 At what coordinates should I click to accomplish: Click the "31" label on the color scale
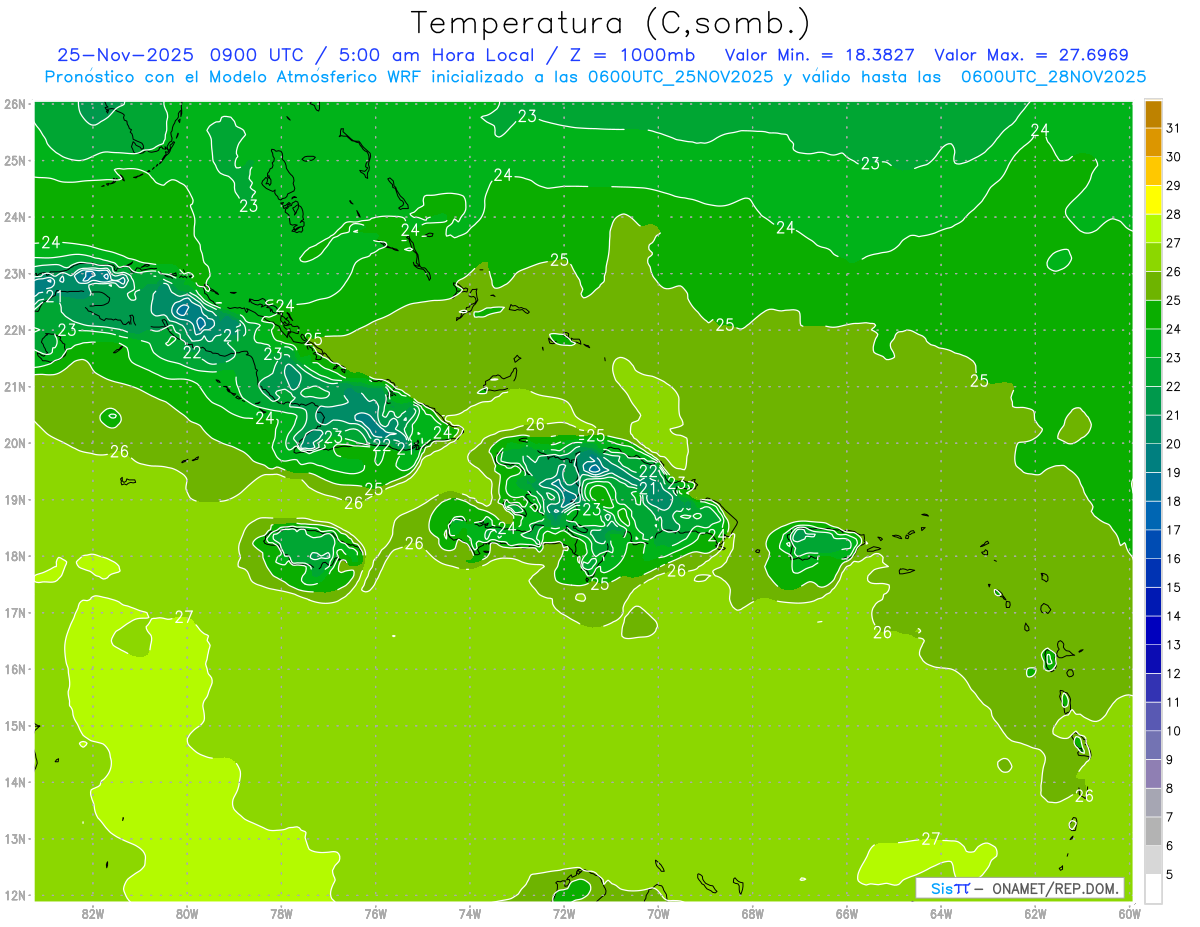(1173, 127)
